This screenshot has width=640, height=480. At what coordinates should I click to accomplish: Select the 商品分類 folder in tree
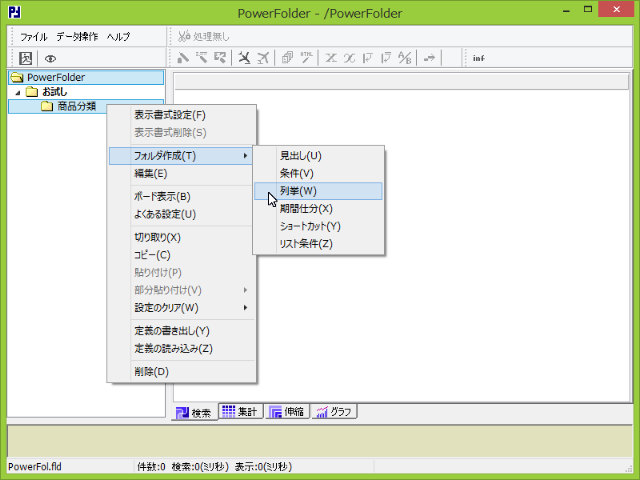76,107
